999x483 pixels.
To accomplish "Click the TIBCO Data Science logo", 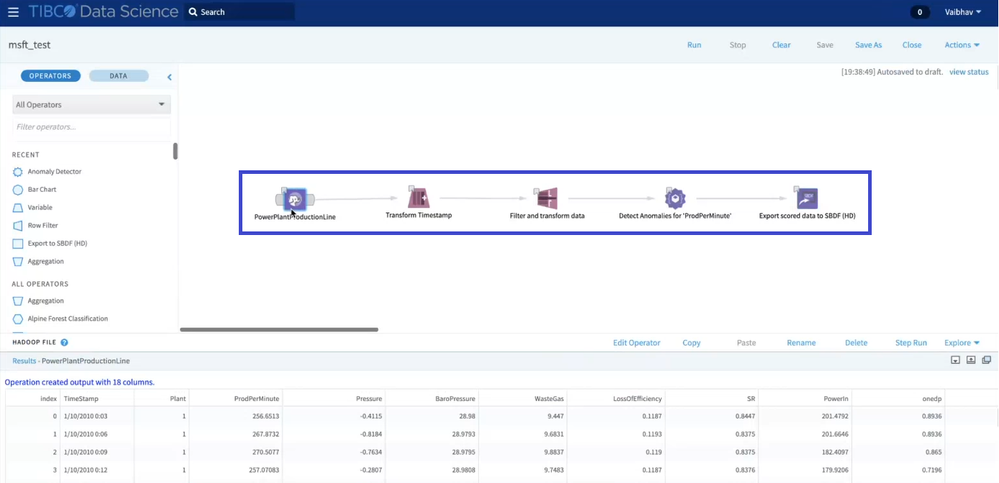I will [x=103, y=11].
